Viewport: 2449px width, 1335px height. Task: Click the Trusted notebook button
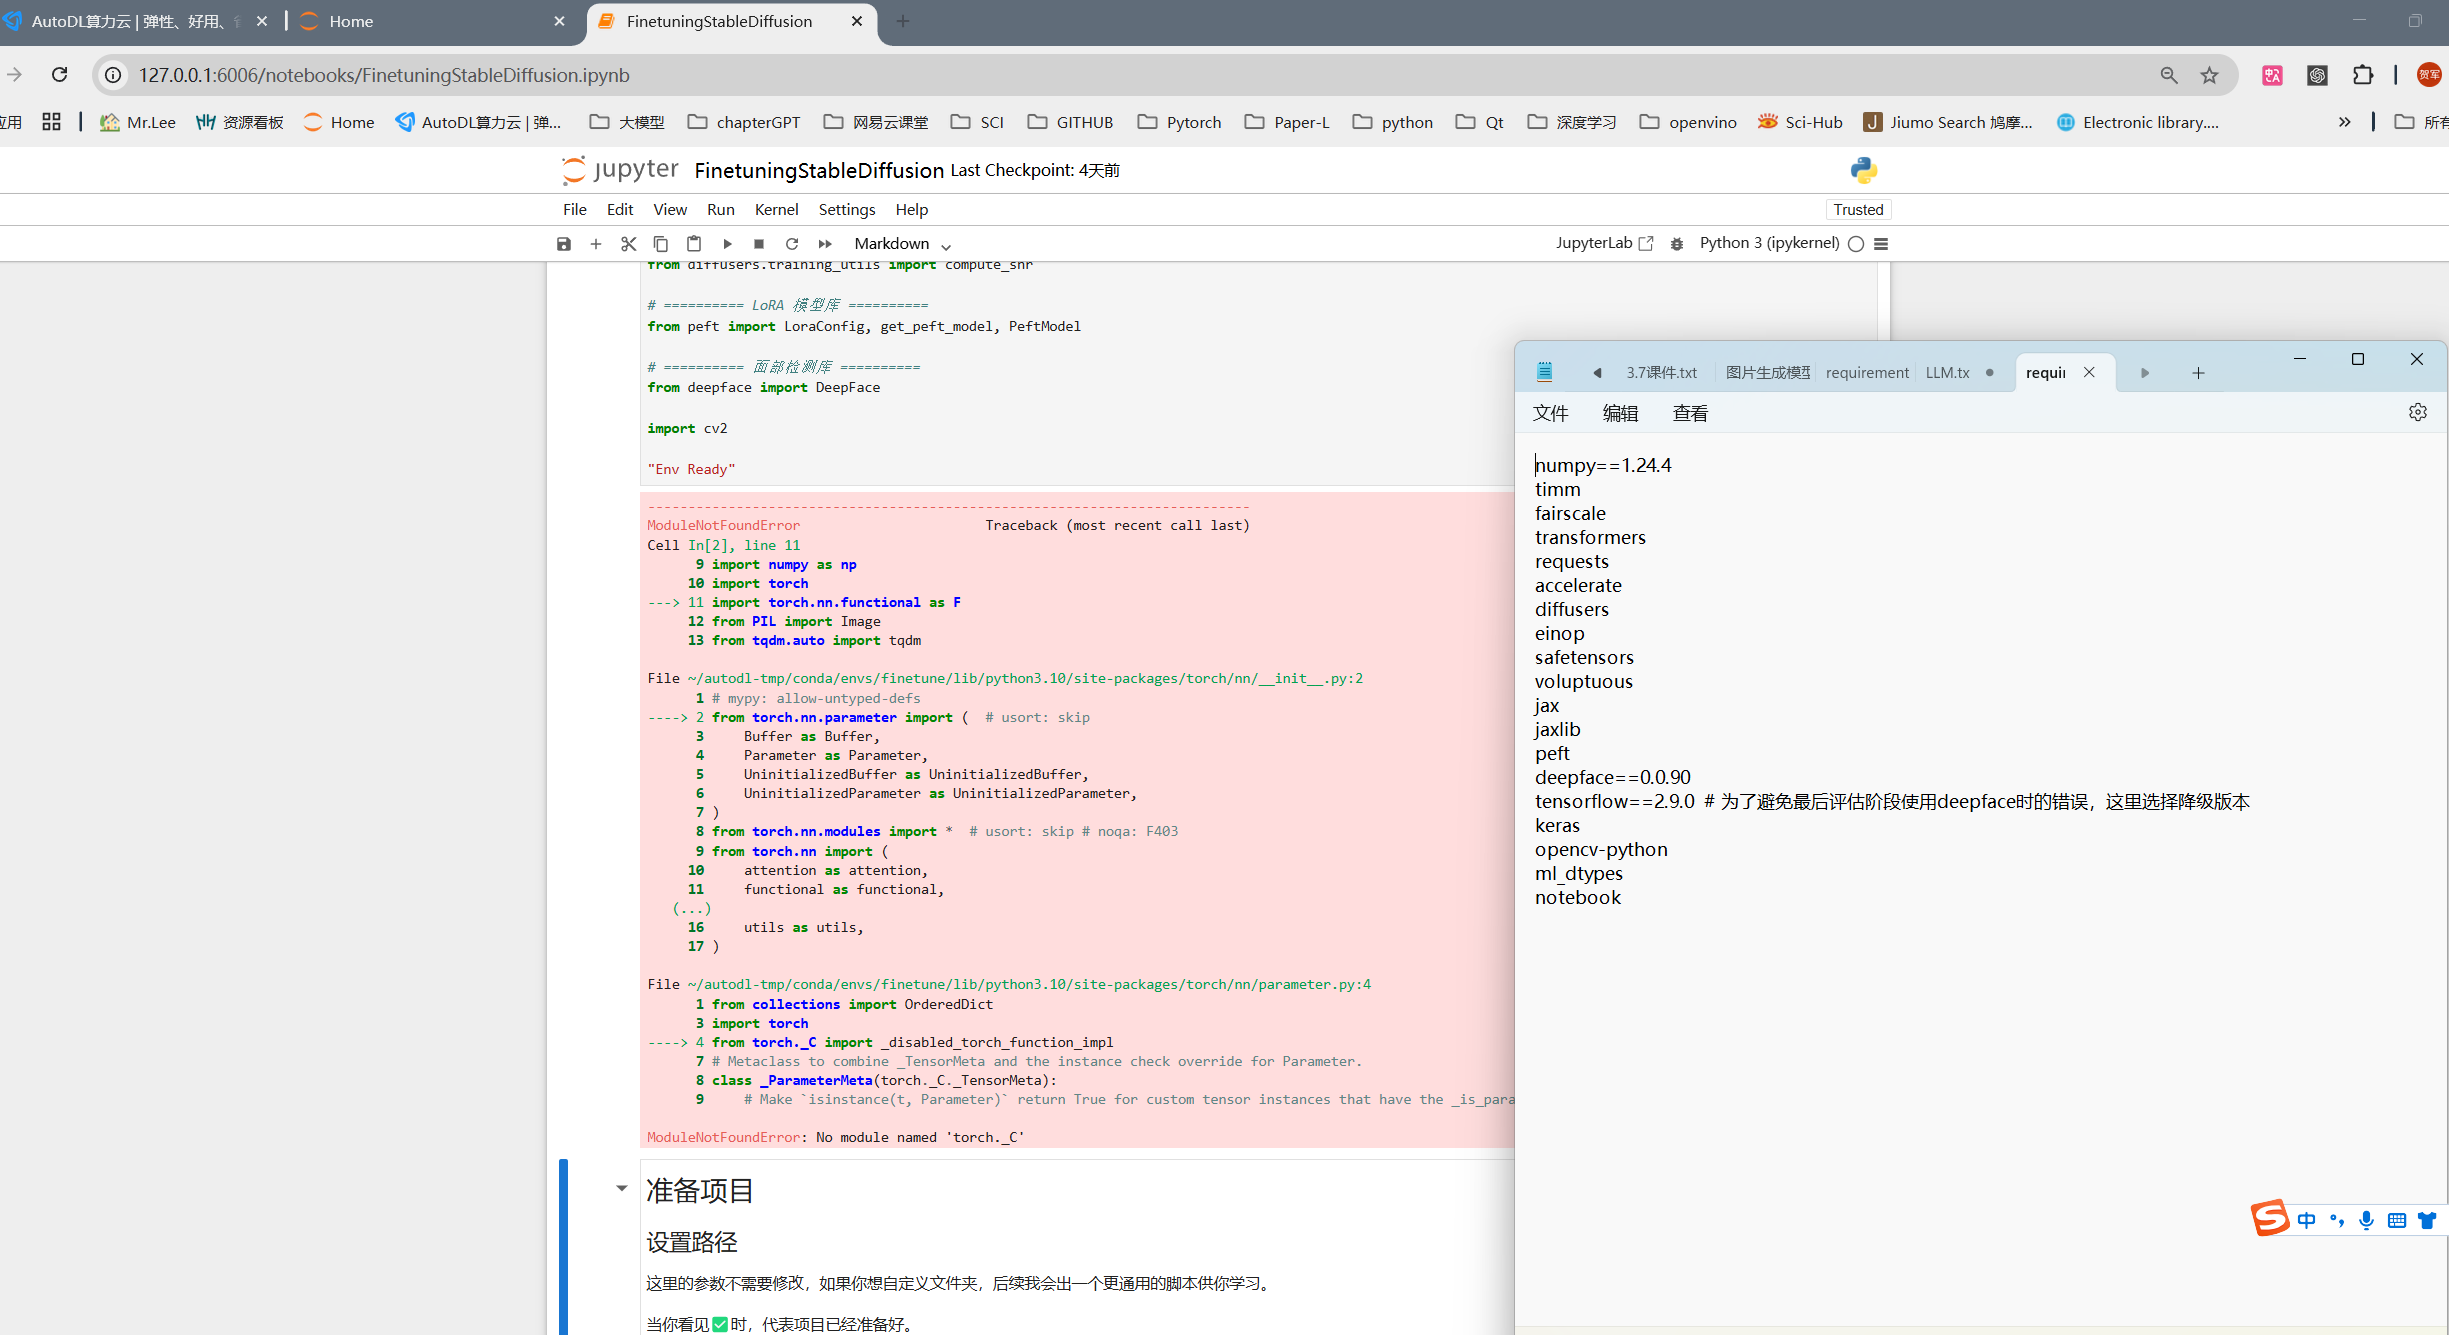[x=1858, y=209]
